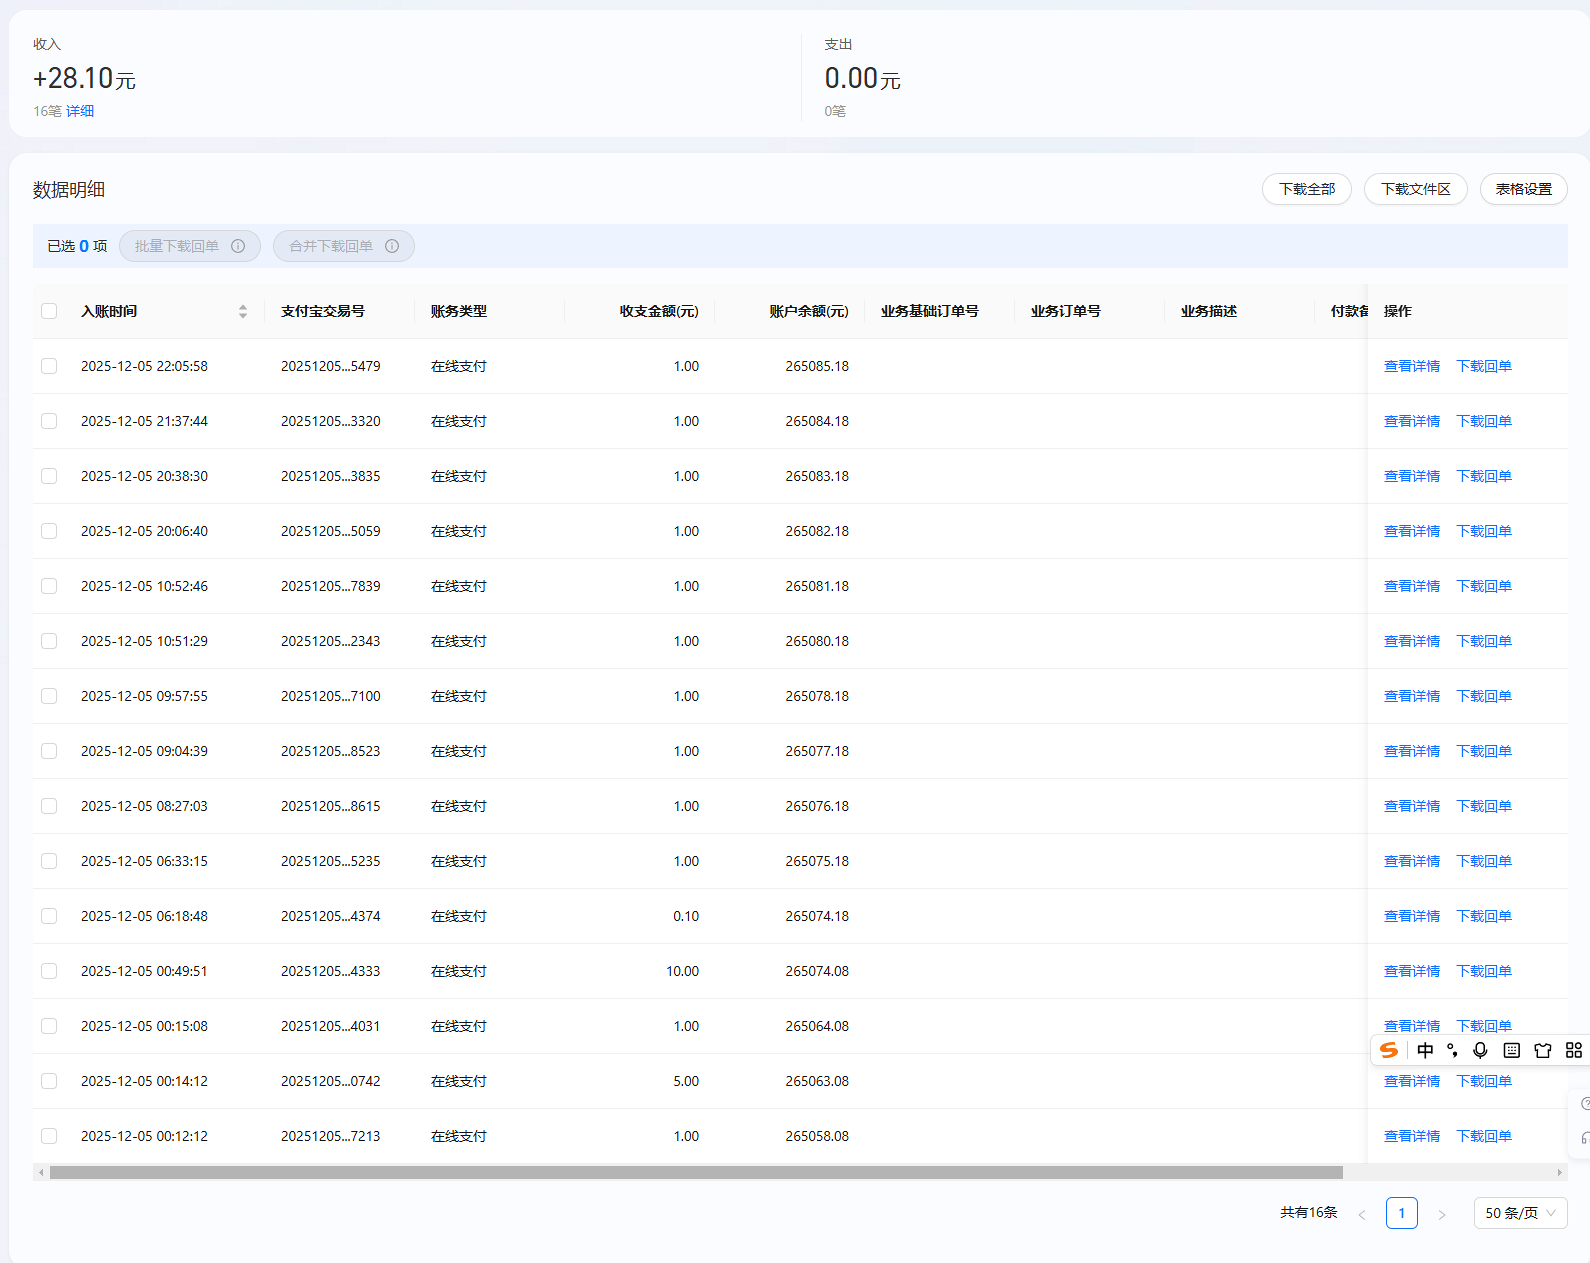Open the IME skin shirt icon

click(1543, 1050)
